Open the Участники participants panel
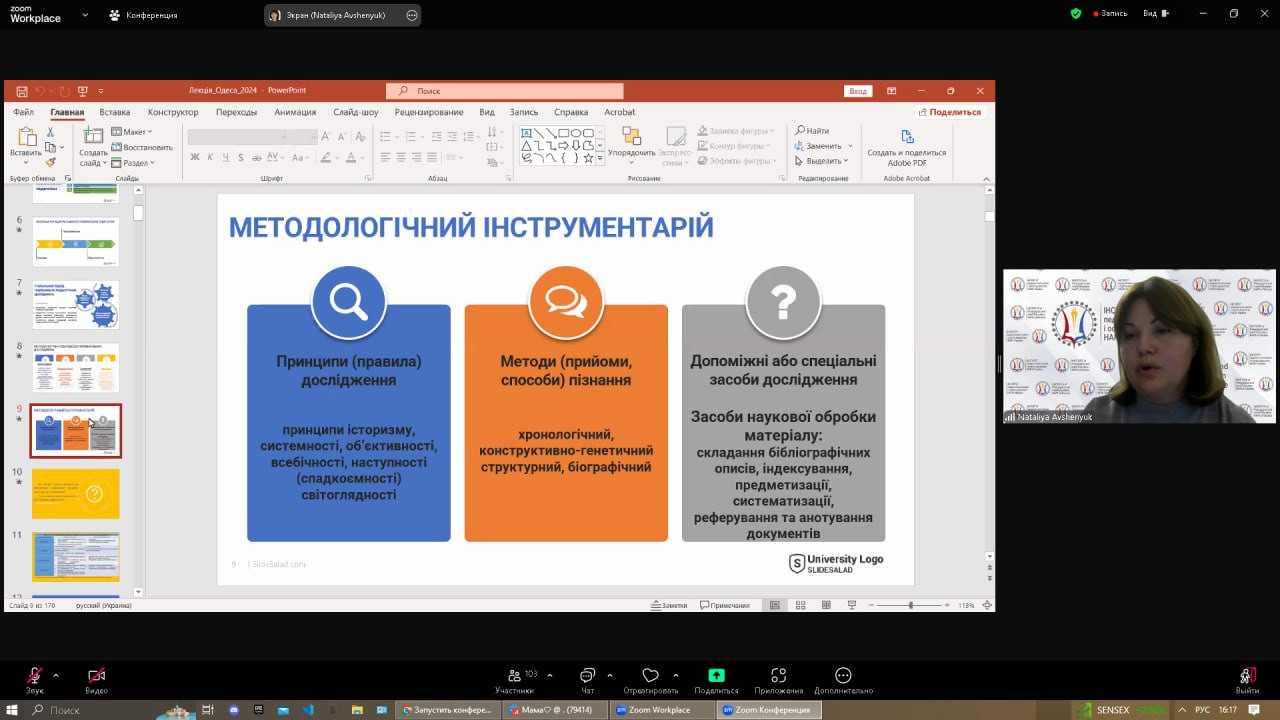 [x=515, y=676]
